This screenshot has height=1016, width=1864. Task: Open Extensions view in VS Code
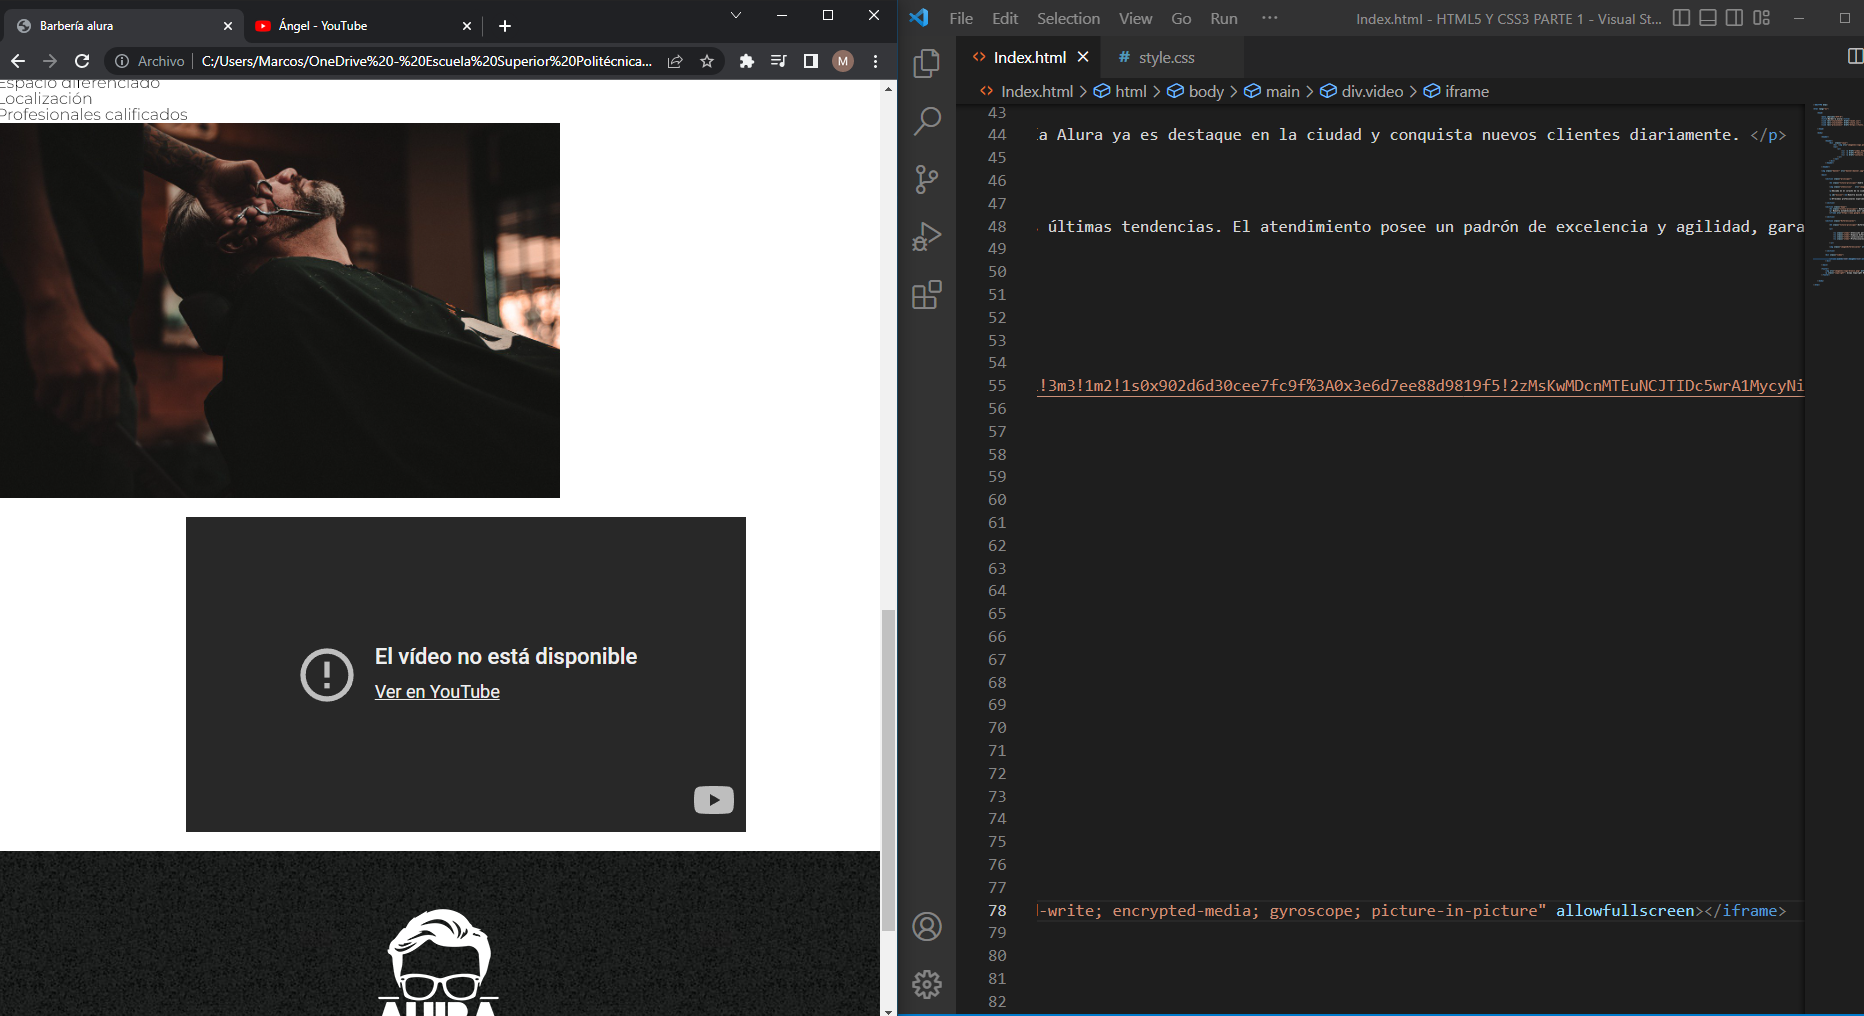pyautogui.click(x=927, y=295)
